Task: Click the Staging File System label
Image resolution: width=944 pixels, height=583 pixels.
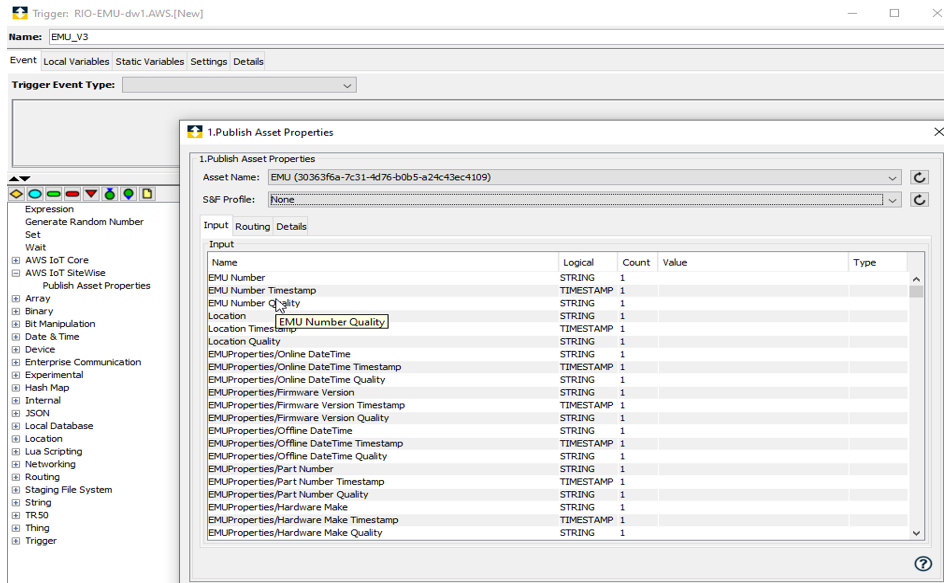Action: pos(69,490)
